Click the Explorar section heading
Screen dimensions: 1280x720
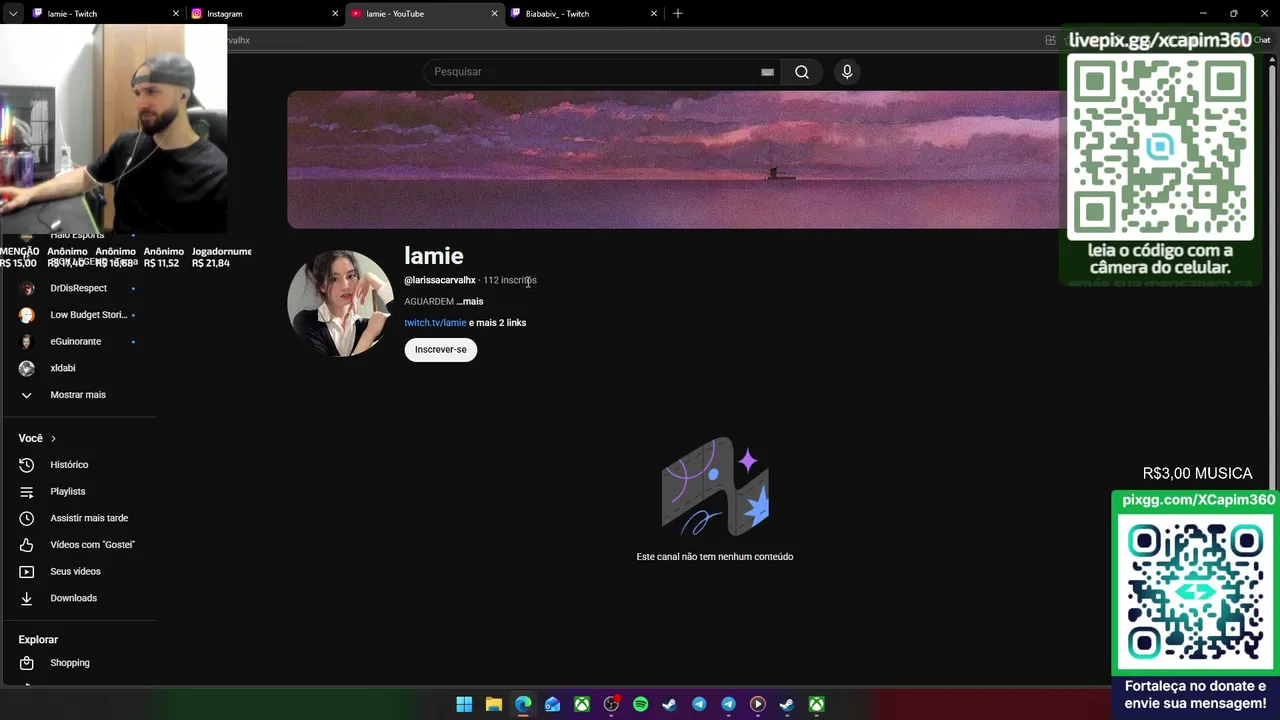pyautogui.click(x=38, y=640)
